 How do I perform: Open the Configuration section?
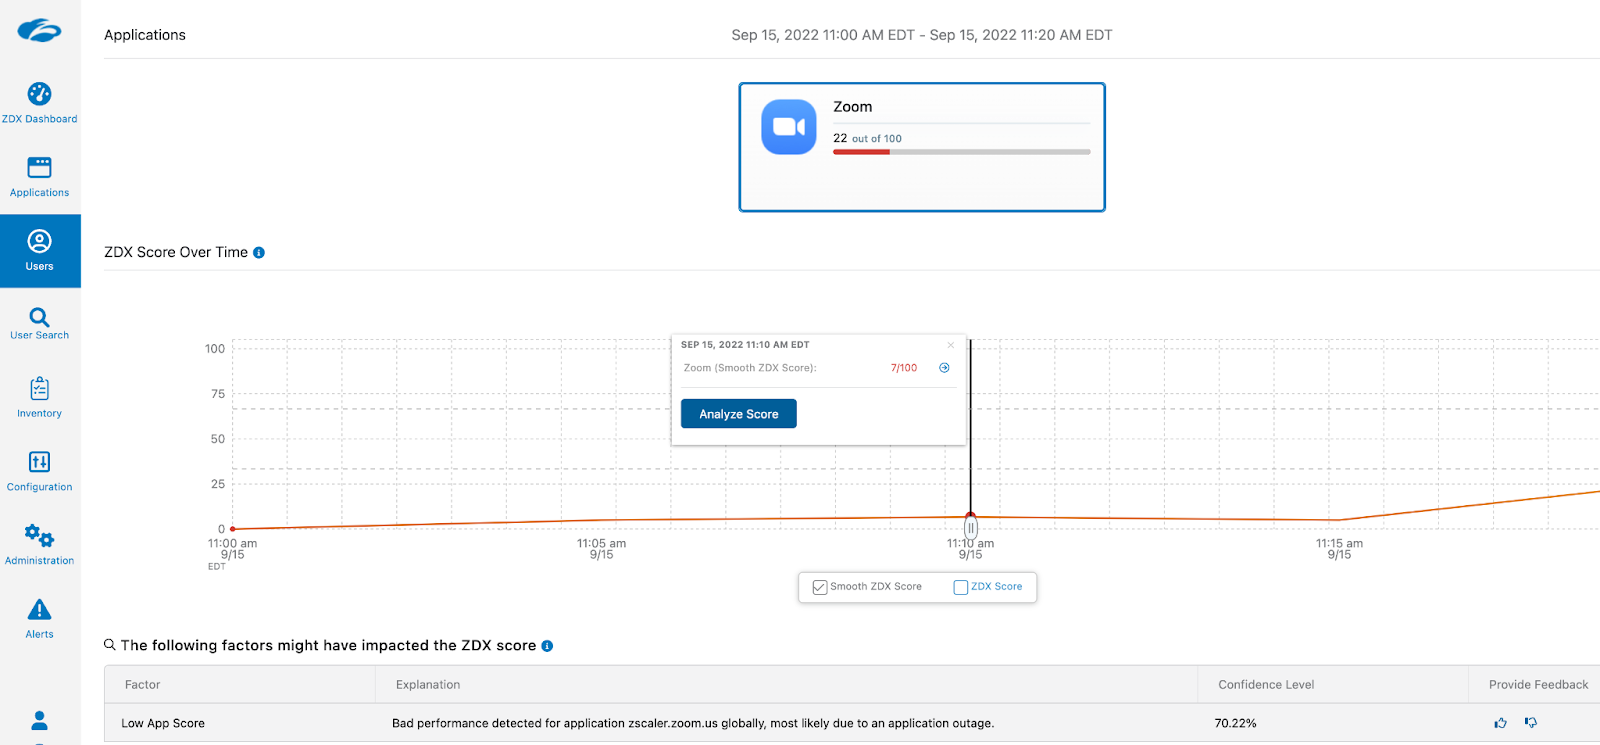39,472
